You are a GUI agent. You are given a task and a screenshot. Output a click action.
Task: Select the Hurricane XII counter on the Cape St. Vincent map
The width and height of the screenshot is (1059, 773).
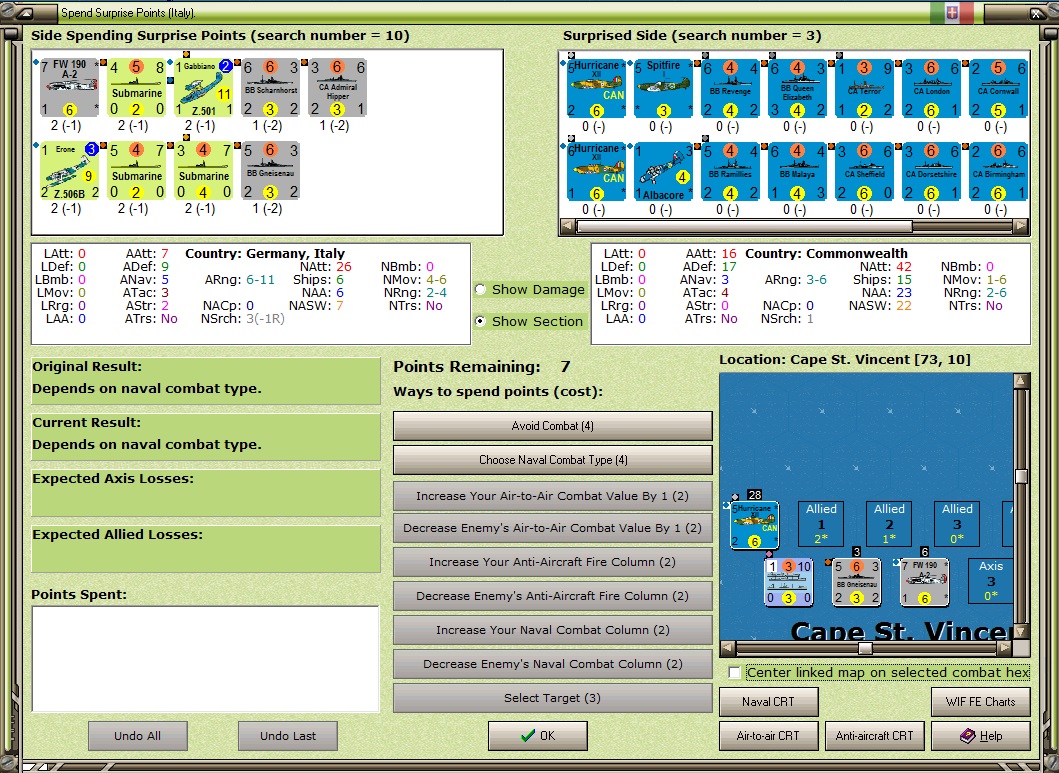click(x=754, y=525)
